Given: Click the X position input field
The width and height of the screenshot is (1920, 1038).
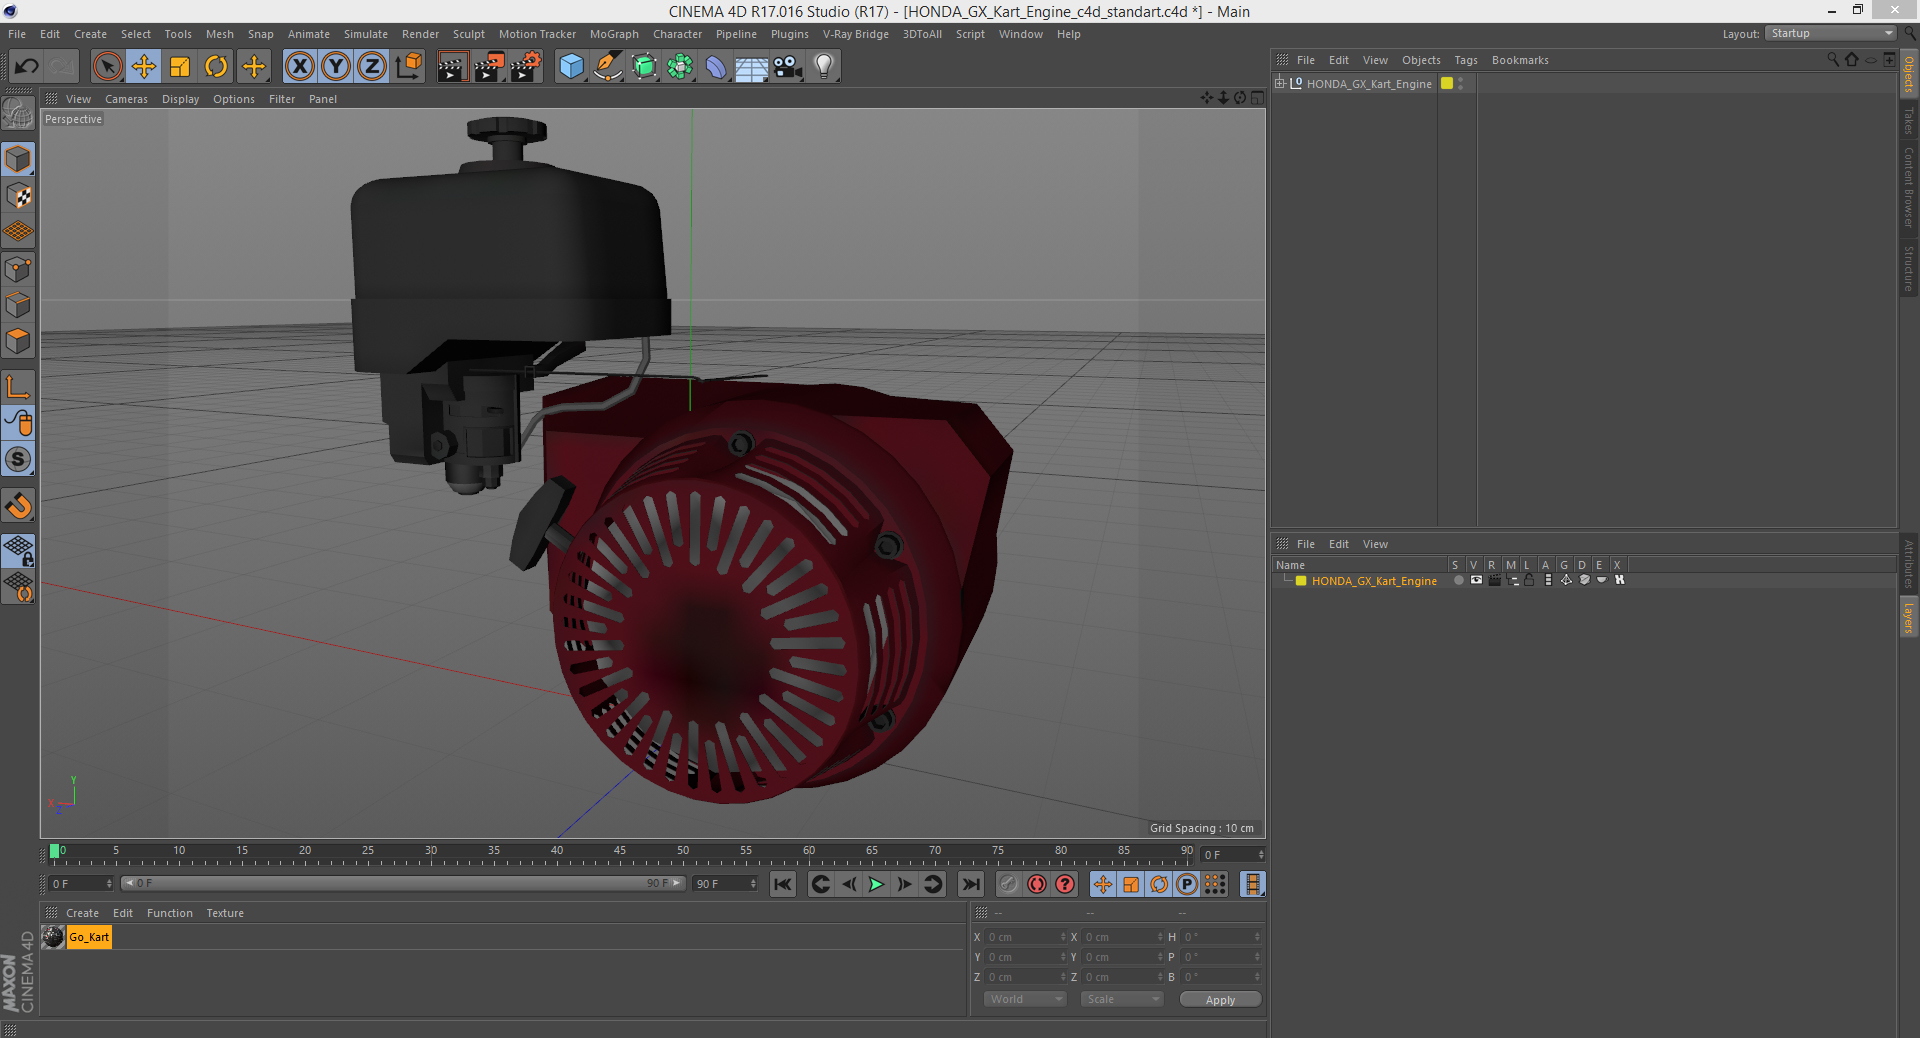Looking at the screenshot, I should pos(1026,937).
